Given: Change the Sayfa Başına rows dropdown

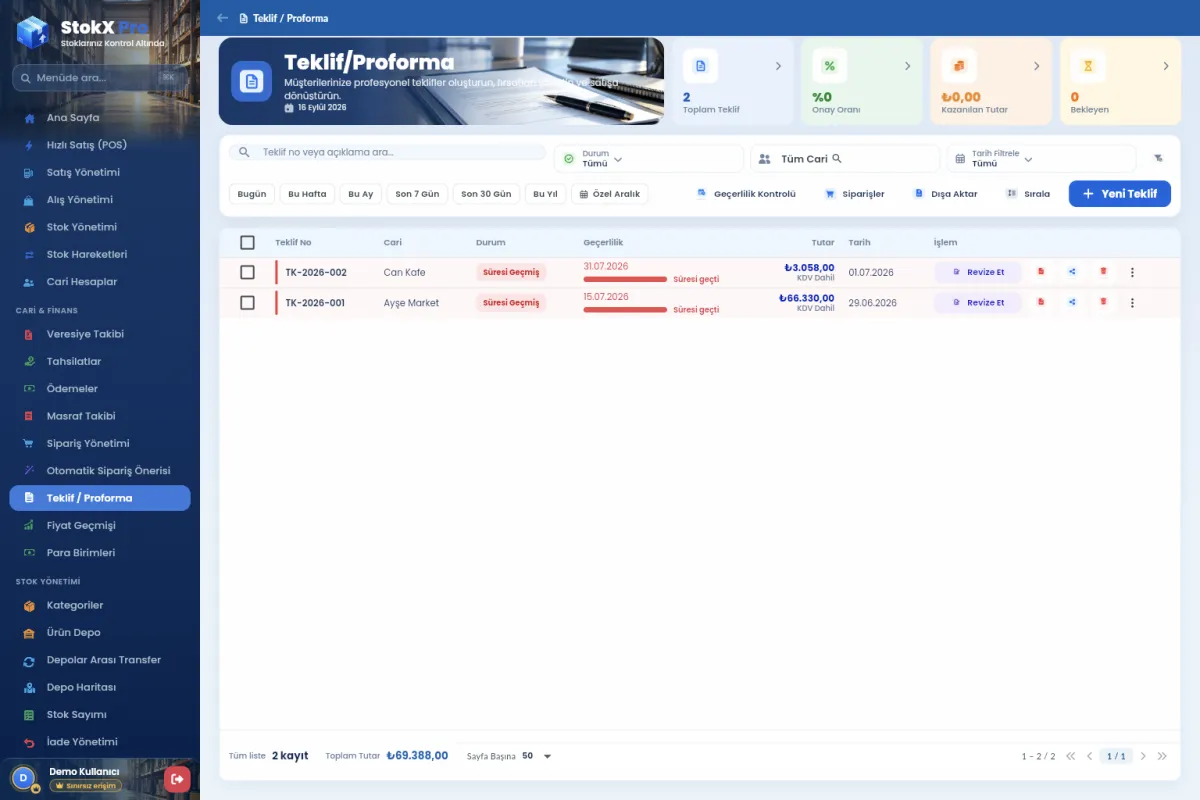Looking at the screenshot, I should click(537, 756).
